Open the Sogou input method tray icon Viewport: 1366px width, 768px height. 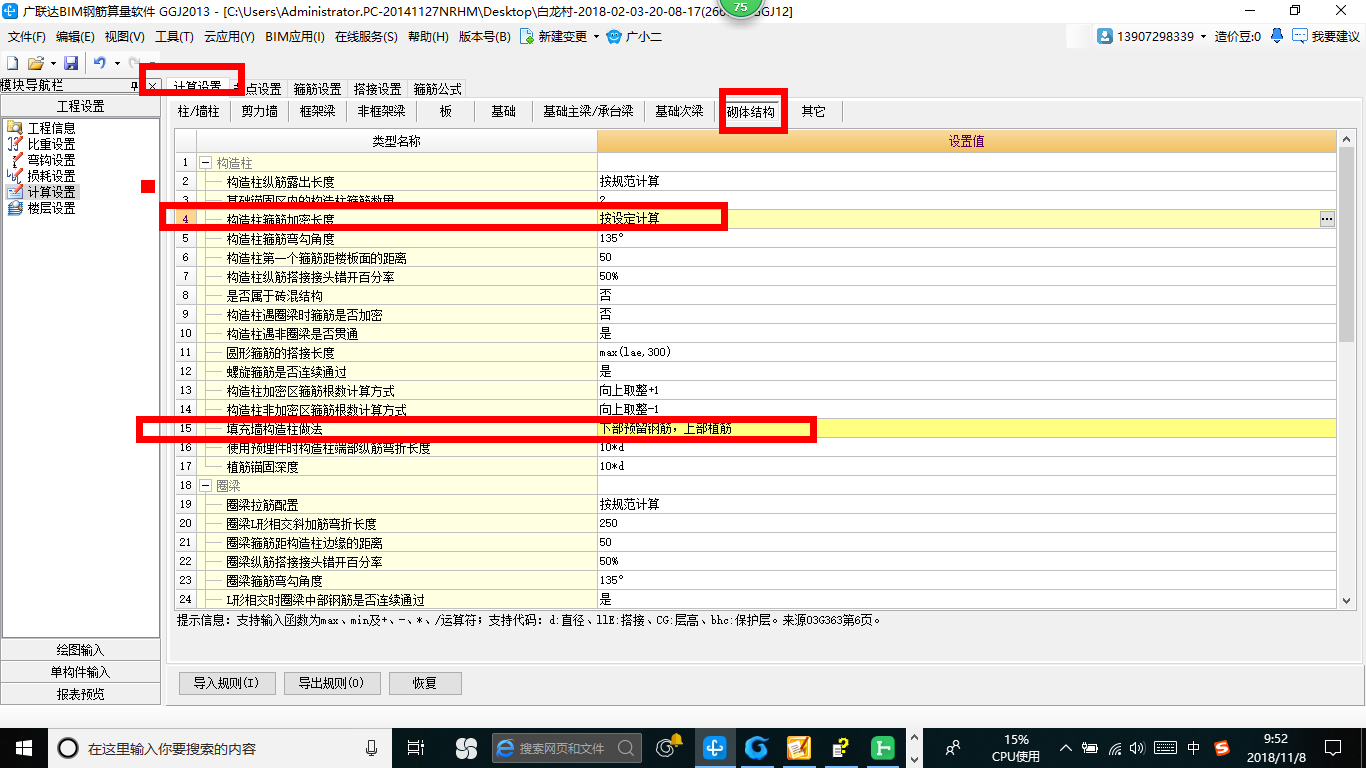pos(1222,747)
